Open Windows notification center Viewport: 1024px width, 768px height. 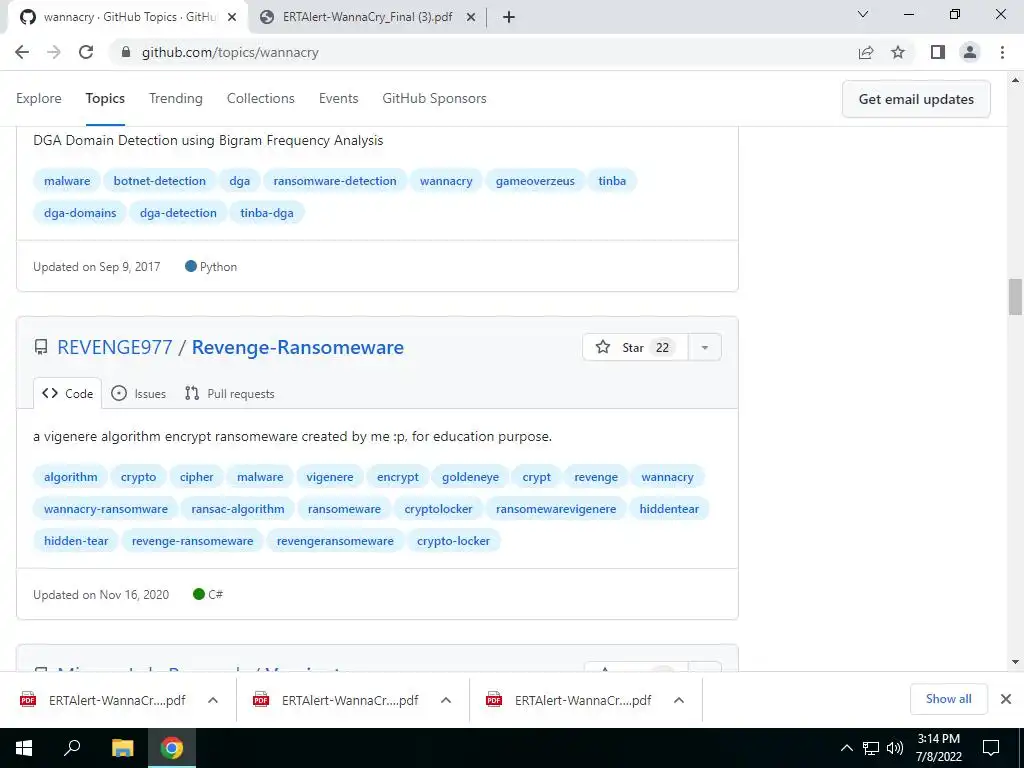click(991, 748)
